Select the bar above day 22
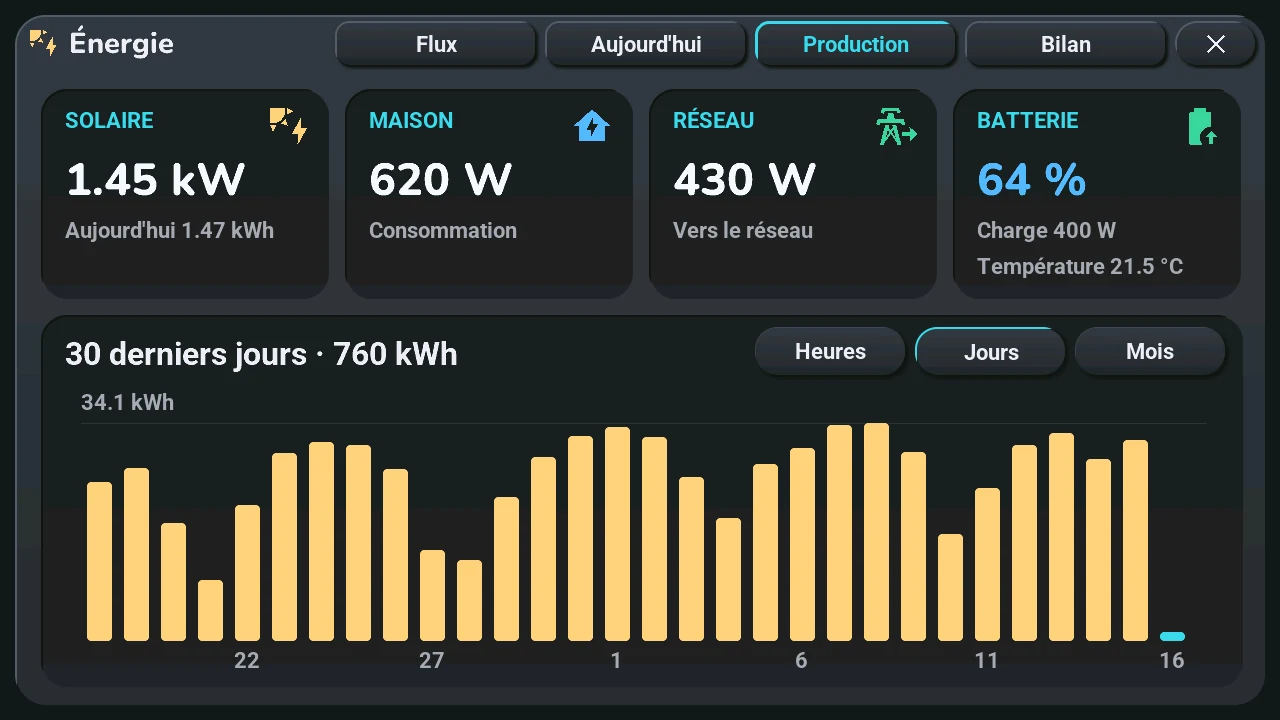This screenshot has height=720, width=1280. 247,573
